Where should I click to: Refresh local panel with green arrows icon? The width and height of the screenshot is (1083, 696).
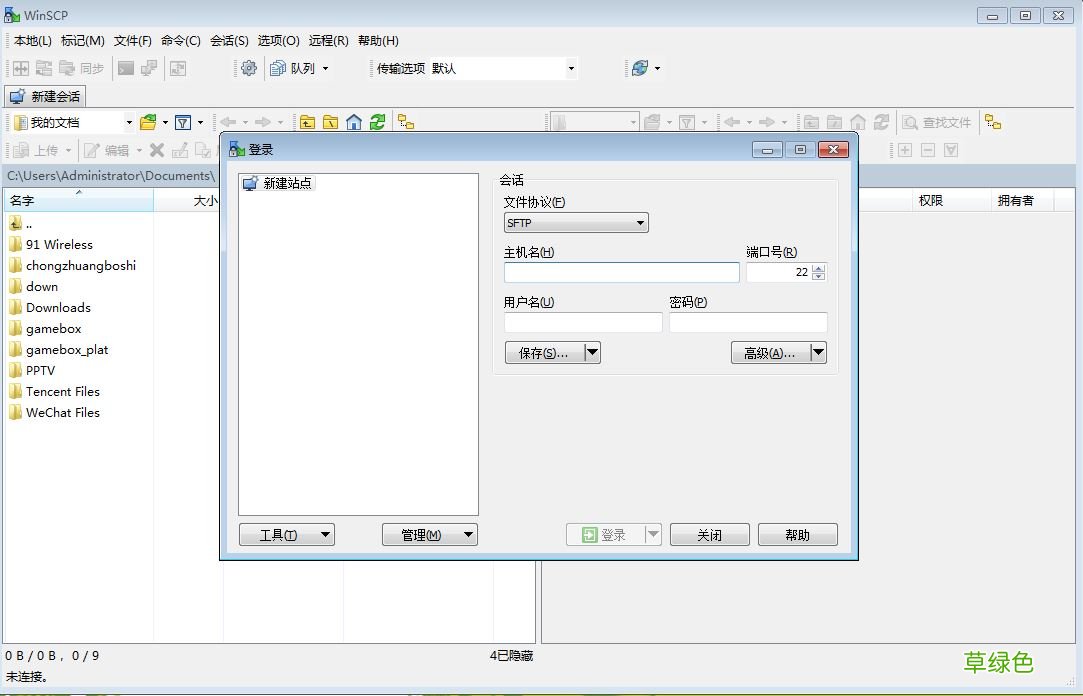pyautogui.click(x=377, y=122)
